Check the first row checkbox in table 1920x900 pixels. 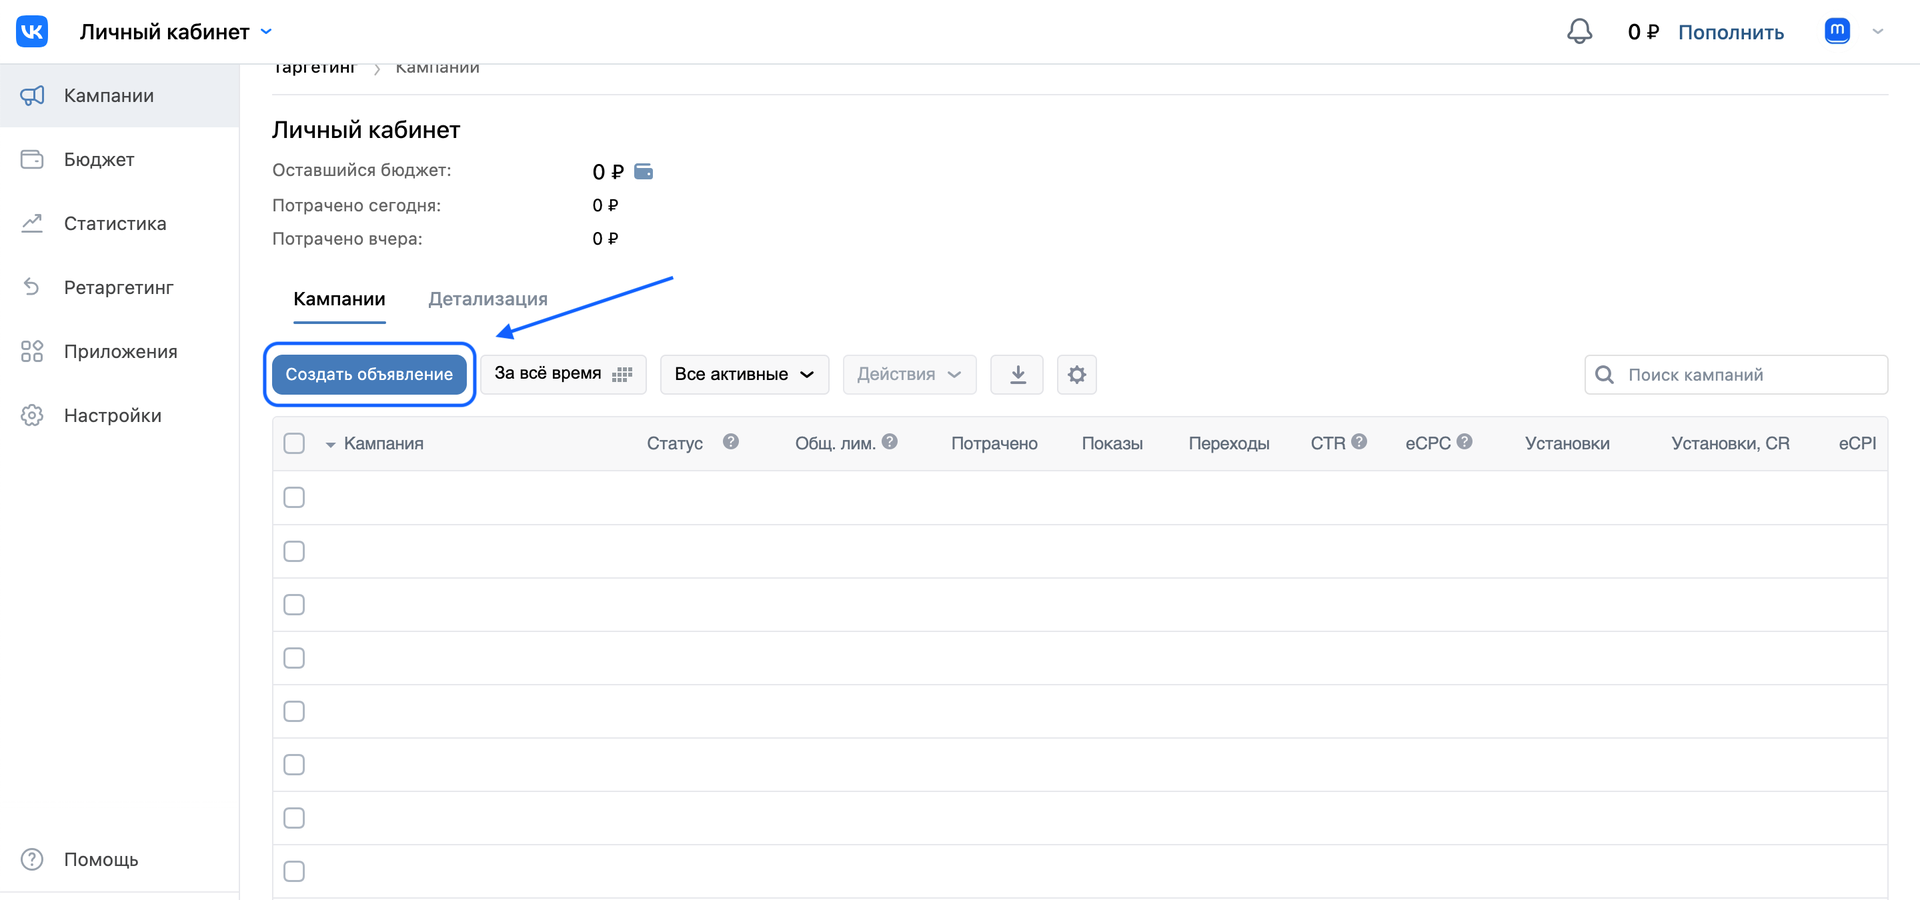point(294,498)
